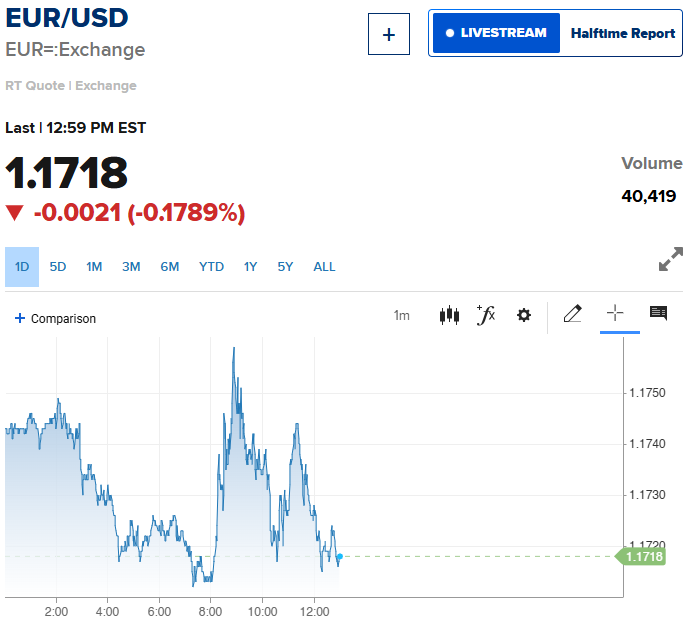Viewport: 693px width, 623px height.
Task: Toggle the crosshair tool
Action: click(x=615, y=315)
